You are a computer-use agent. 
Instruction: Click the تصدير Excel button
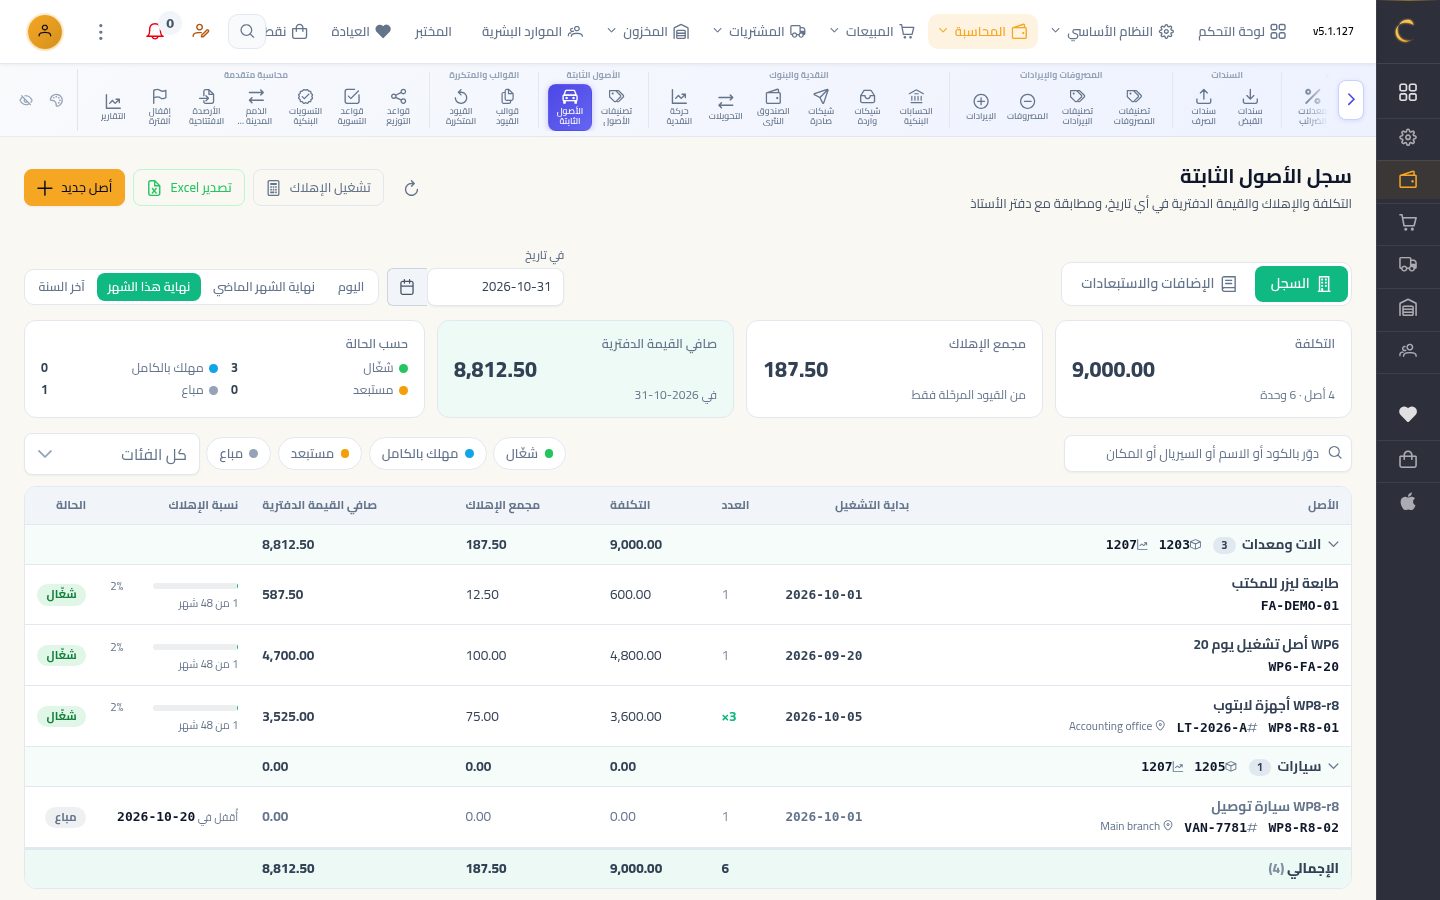tap(189, 188)
